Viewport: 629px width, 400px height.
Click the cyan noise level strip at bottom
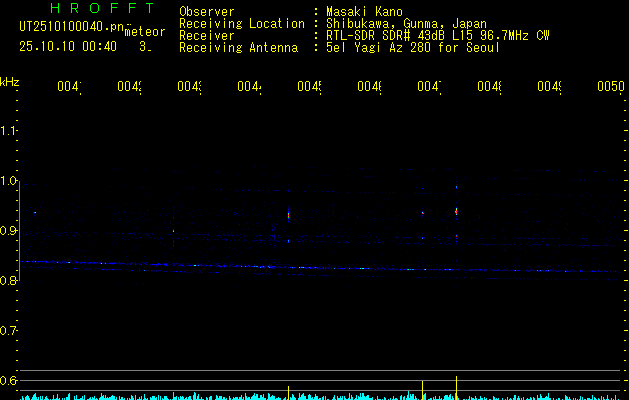(x=200, y=397)
